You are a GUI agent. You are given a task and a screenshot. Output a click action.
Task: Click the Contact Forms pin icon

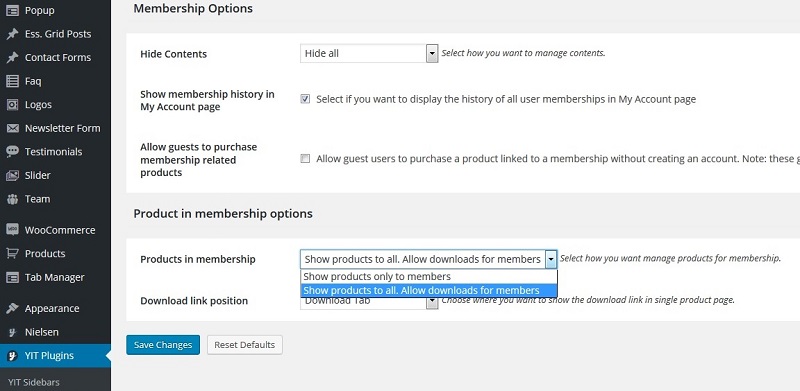(x=12, y=57)
